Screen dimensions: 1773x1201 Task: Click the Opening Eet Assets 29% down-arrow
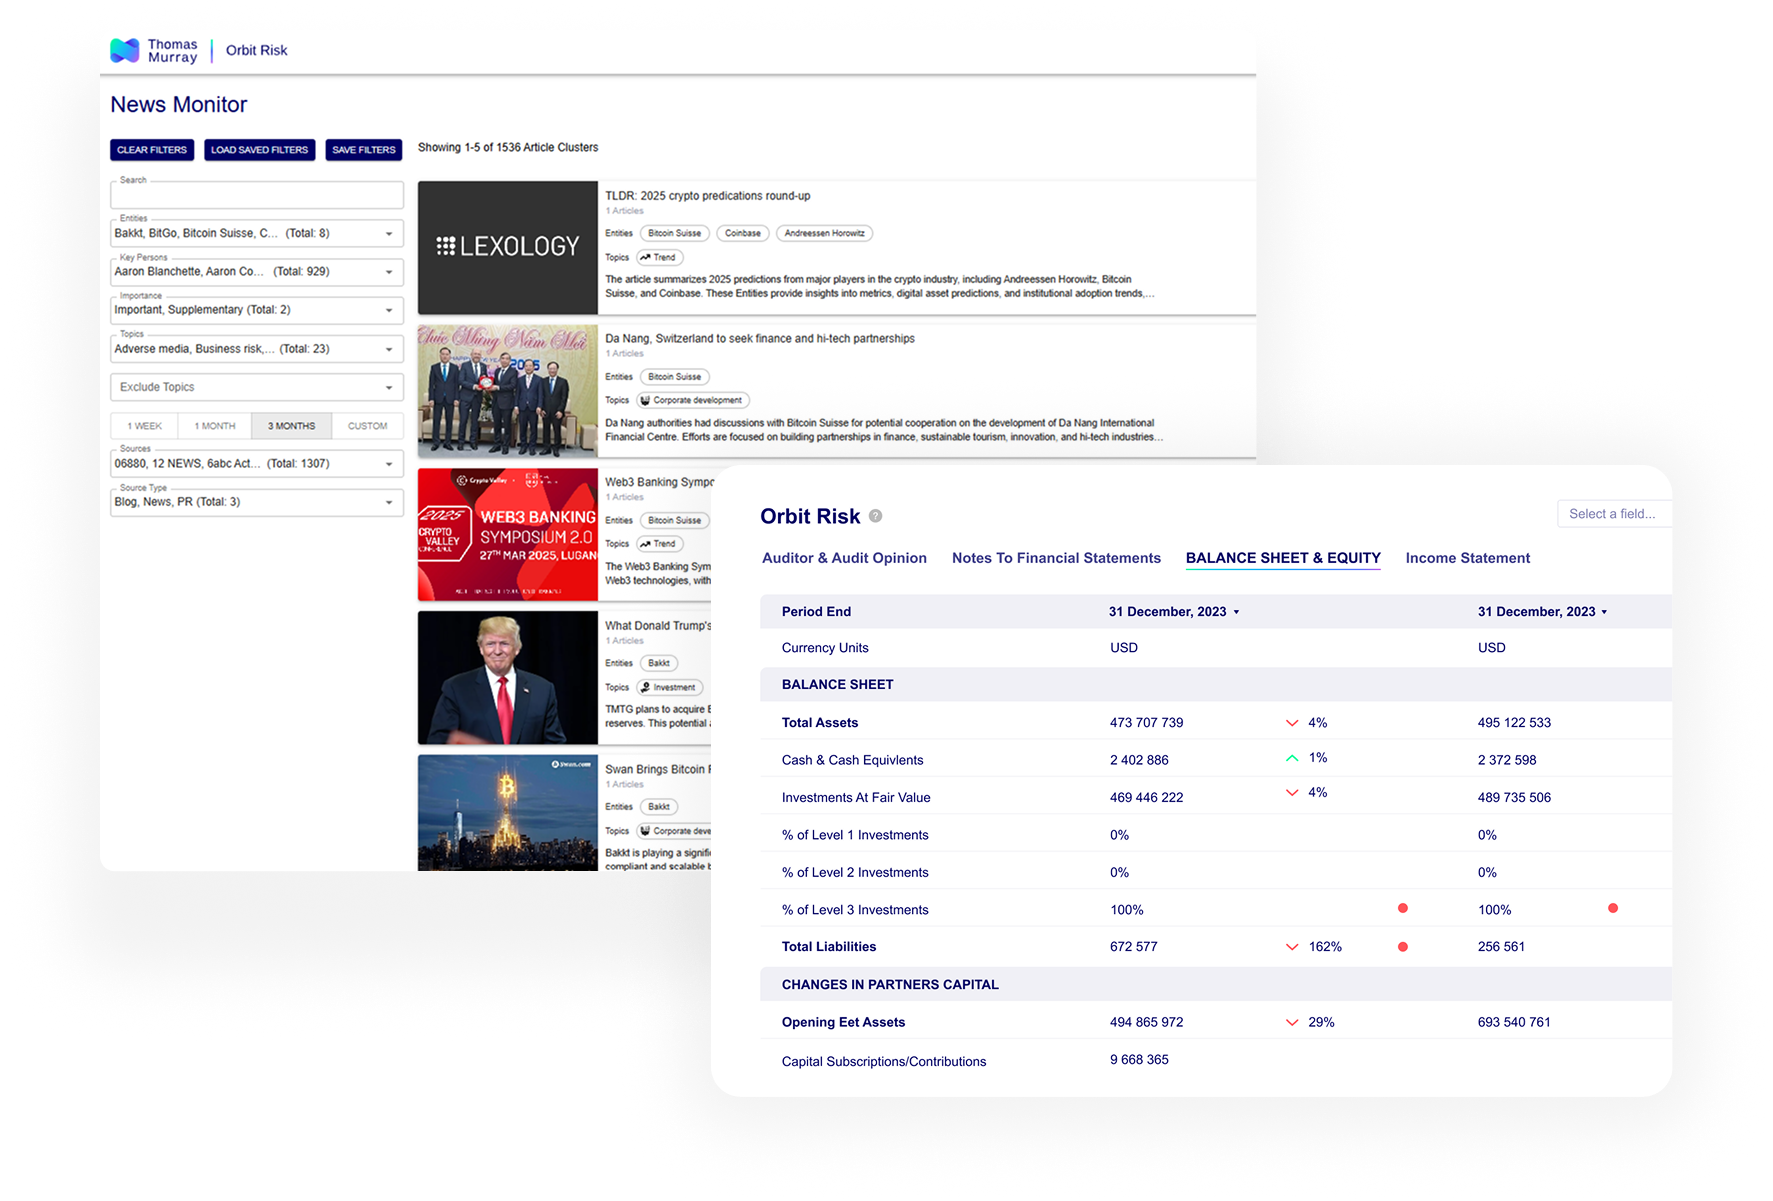1292,1023
